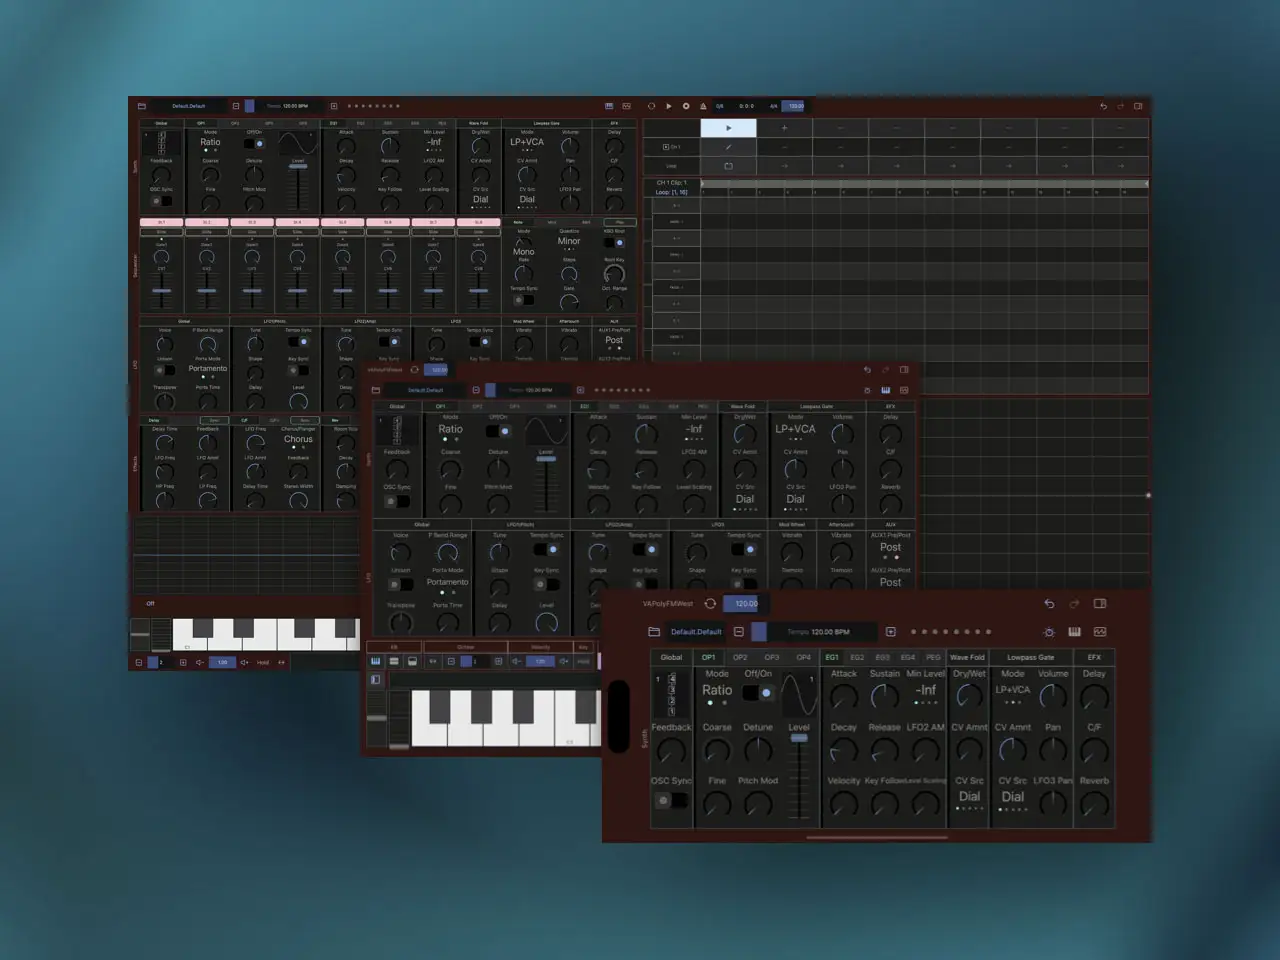1280x960 pixels.
Task: Undo last action in front synth window
Action: (x=1049, y=604)
